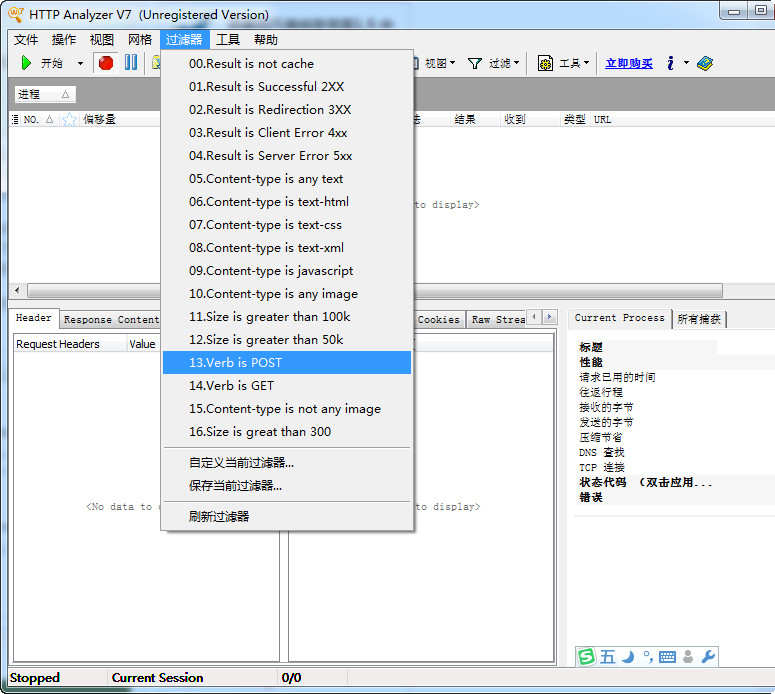Image resolution: width=775 pixels, height=694 pixels.
Task: Toggle the 五 input mode in IME bar
Action: [x=607, y=657]
